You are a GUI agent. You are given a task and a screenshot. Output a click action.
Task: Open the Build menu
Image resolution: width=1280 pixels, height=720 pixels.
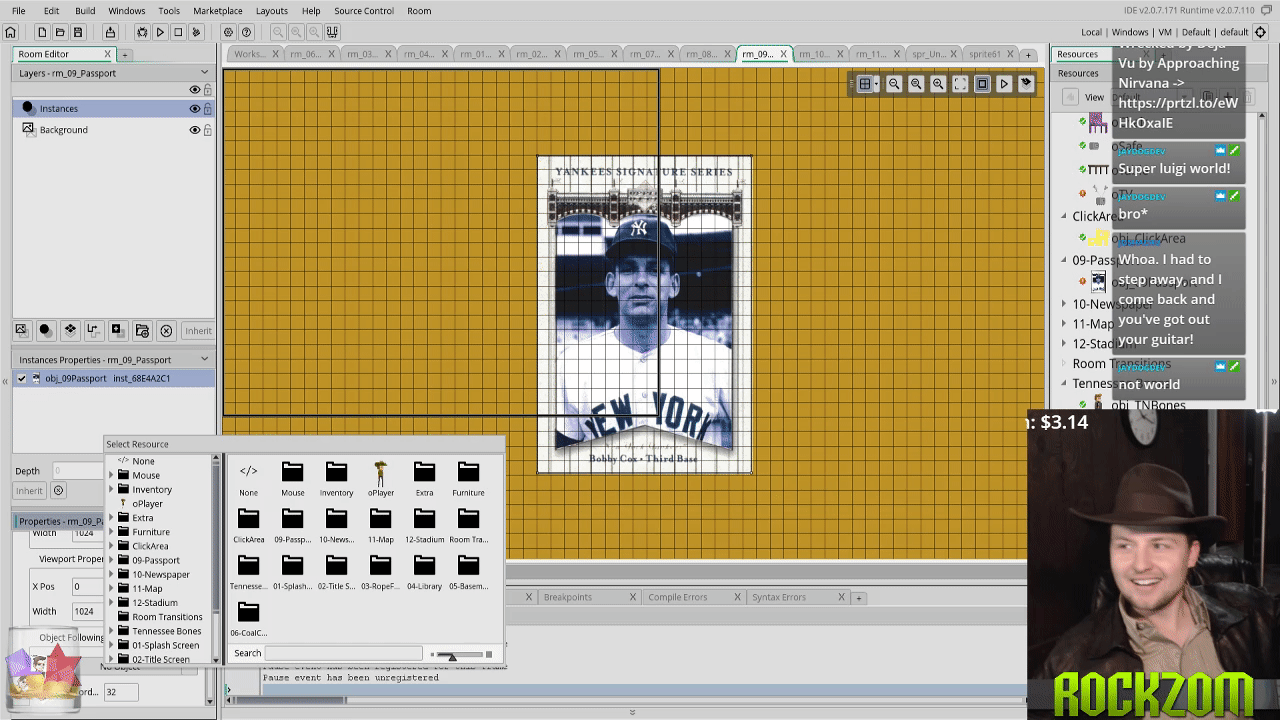coord(85,11)
